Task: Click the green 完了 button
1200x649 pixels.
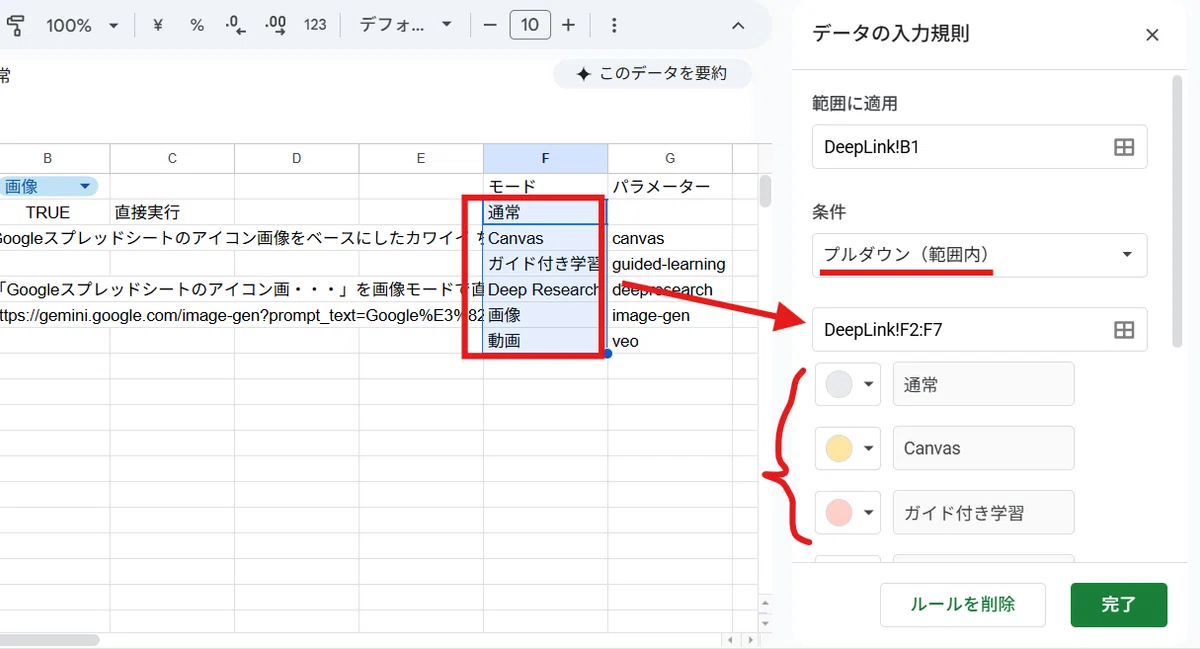Action: coord(1119,604)
